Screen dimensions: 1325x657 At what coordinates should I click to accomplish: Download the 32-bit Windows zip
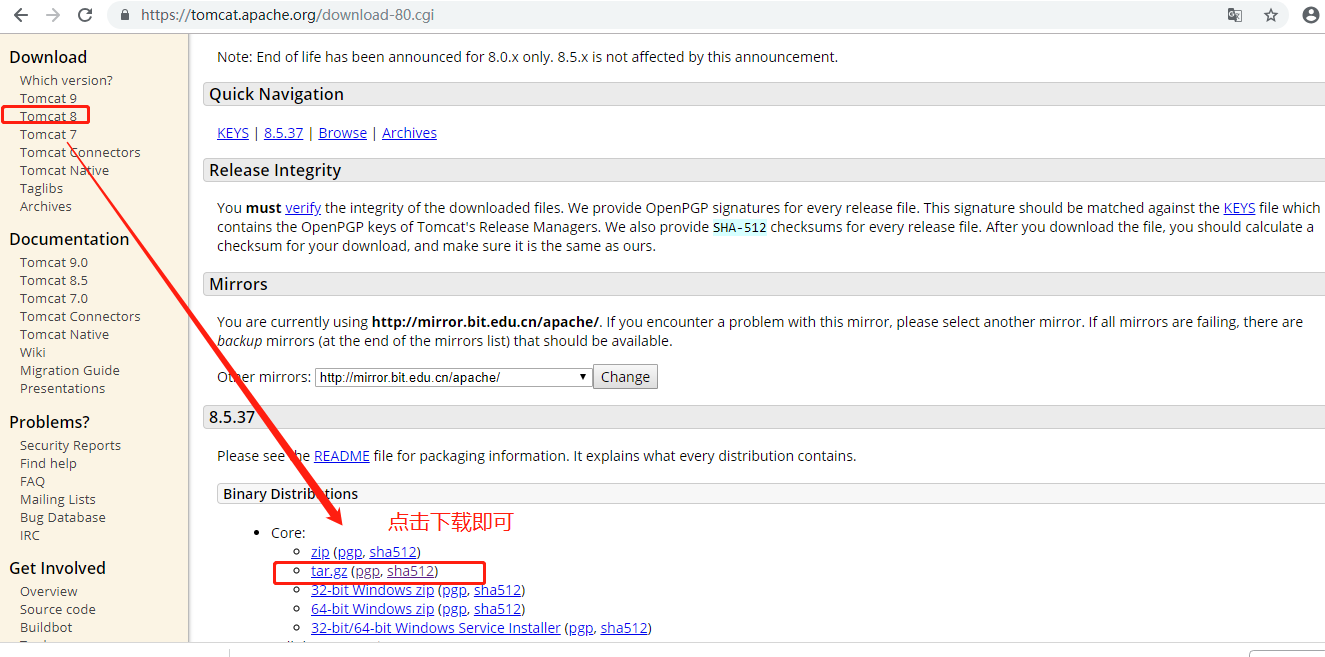(x=372, y=590)
